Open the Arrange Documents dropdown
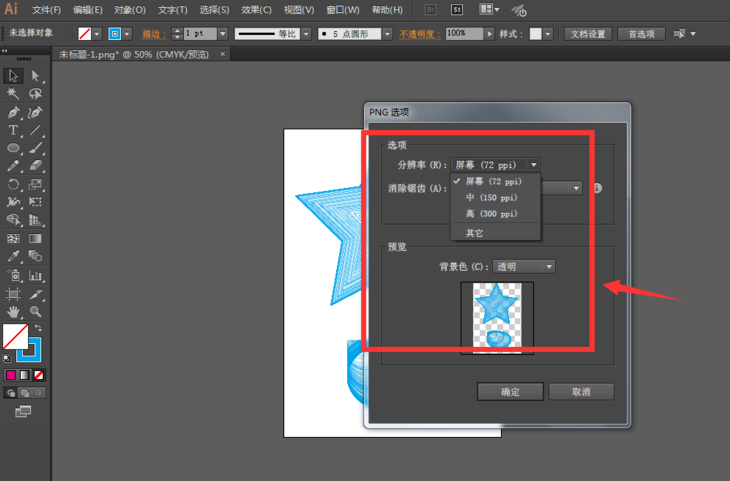Viewport: 730px width, 481px height. (x=489, y=9)
